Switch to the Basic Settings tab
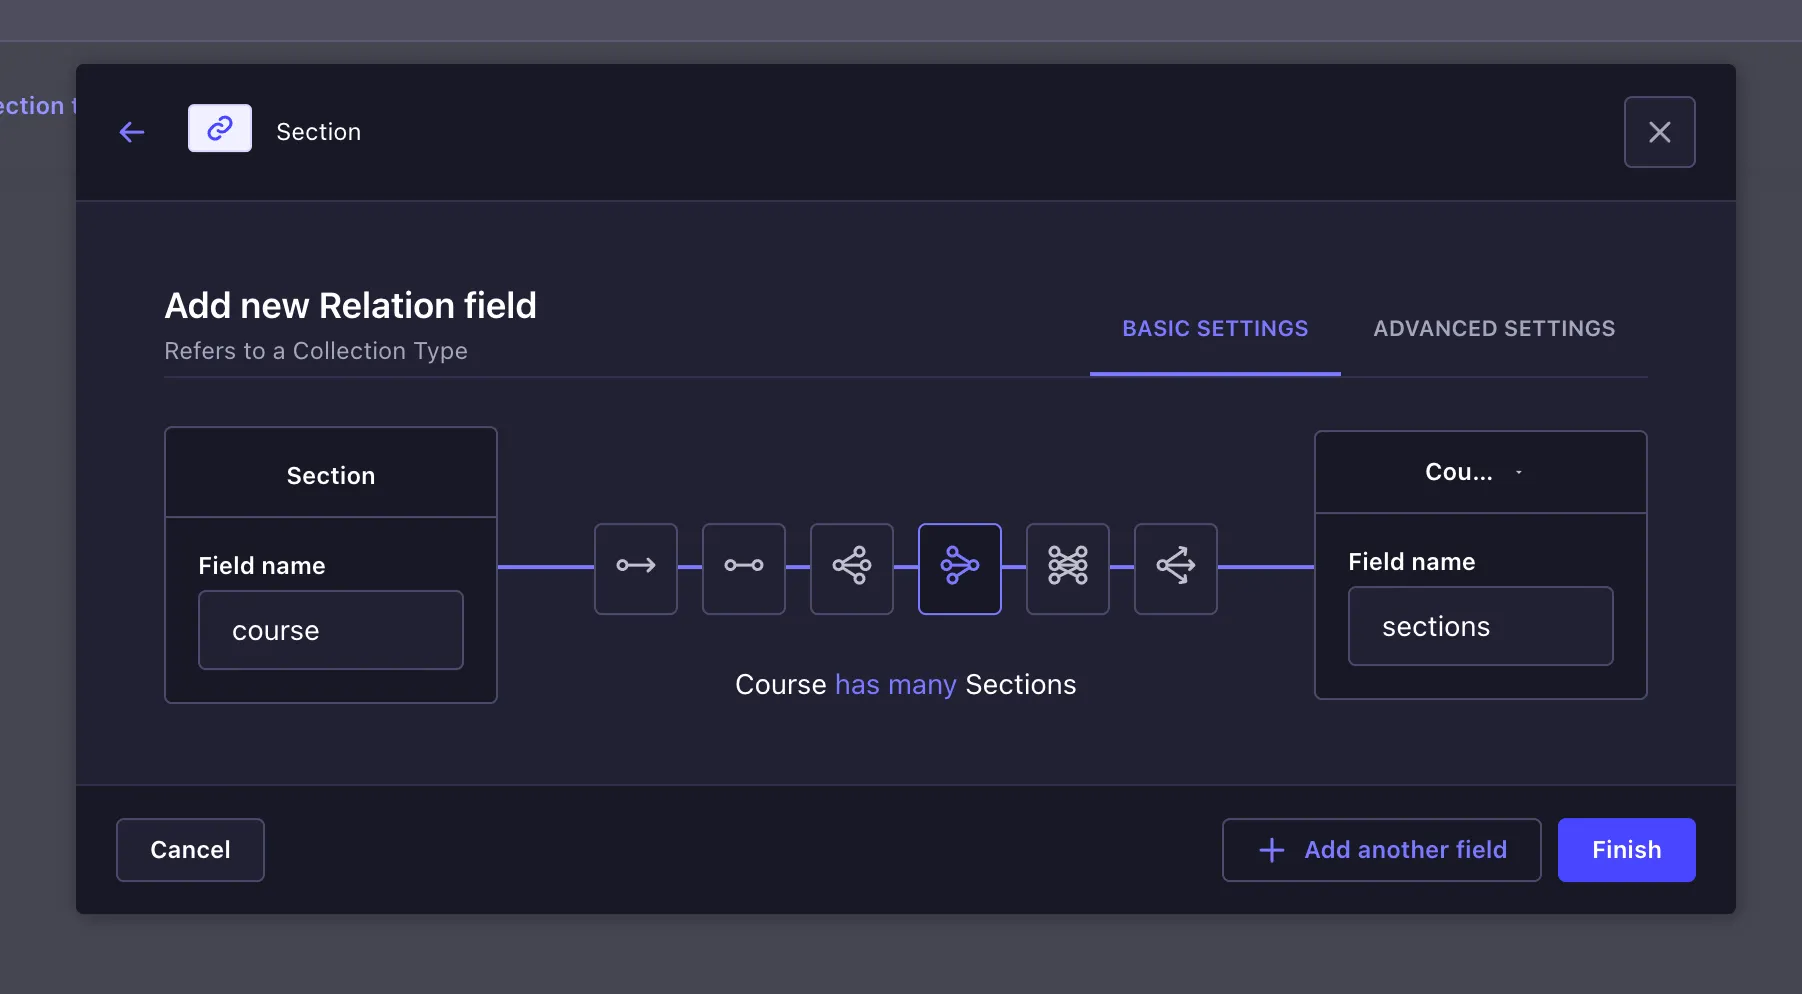Screen dimensions: 1802x994 click(1215, 329)
